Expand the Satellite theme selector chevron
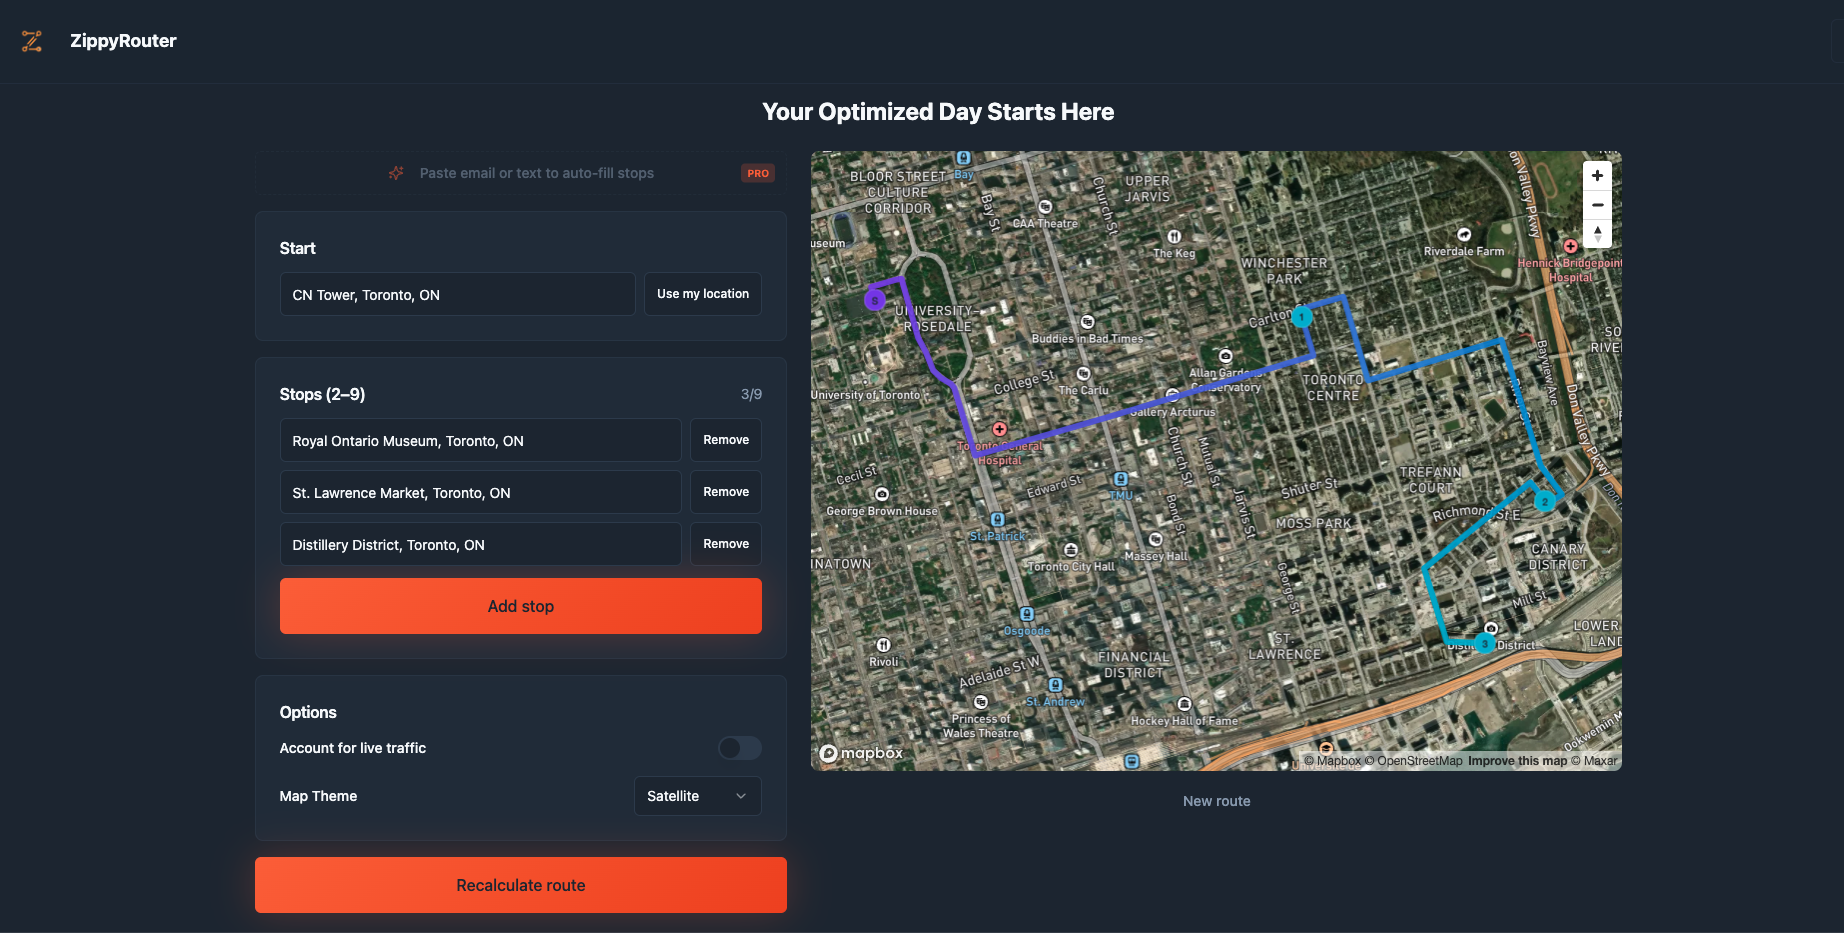 (740, 796)
